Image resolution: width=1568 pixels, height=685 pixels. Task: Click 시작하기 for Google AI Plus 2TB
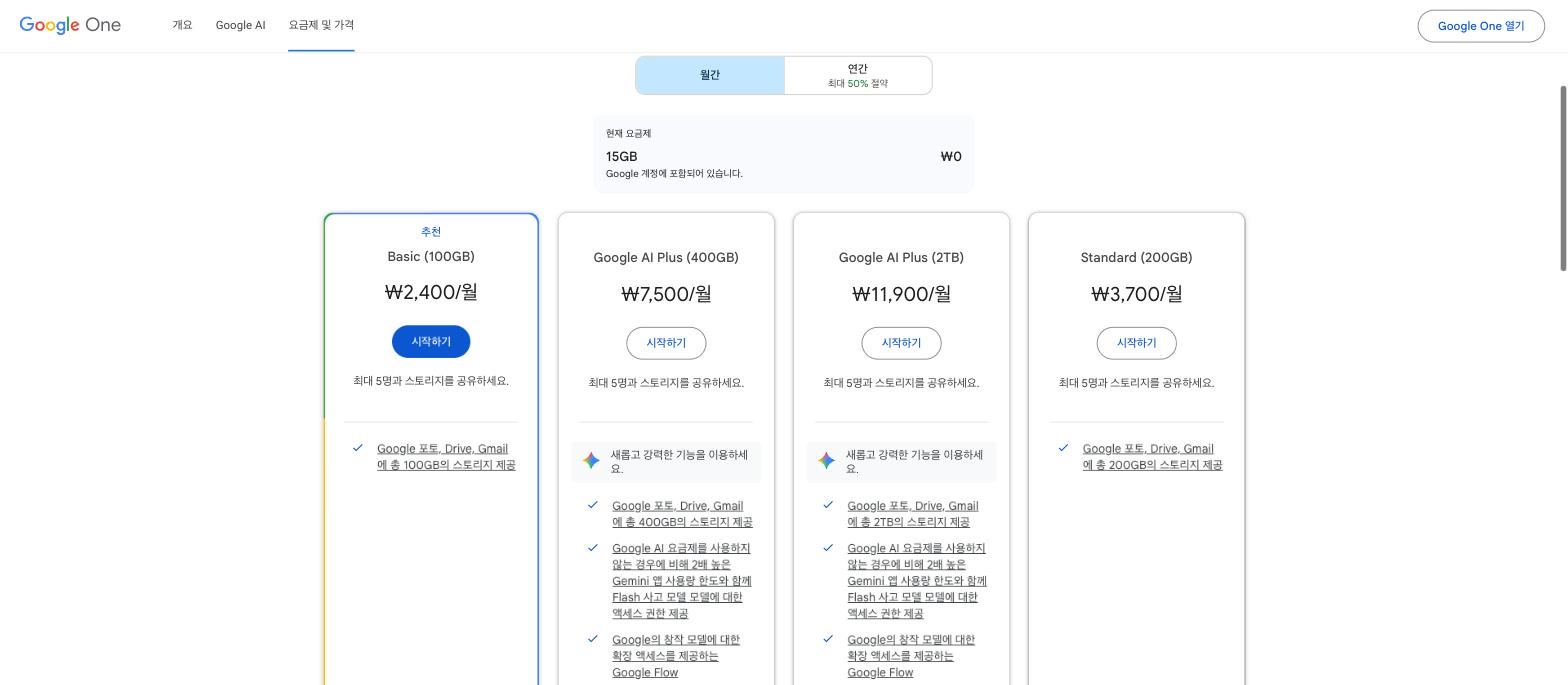[x=901, y=343]
